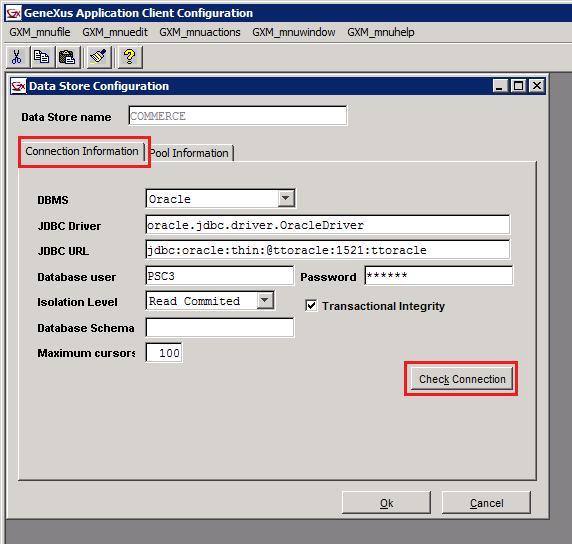Expand the Isolation Level dropdown
This screenshot has width=572, height=544.
click(x=265, y=301)
